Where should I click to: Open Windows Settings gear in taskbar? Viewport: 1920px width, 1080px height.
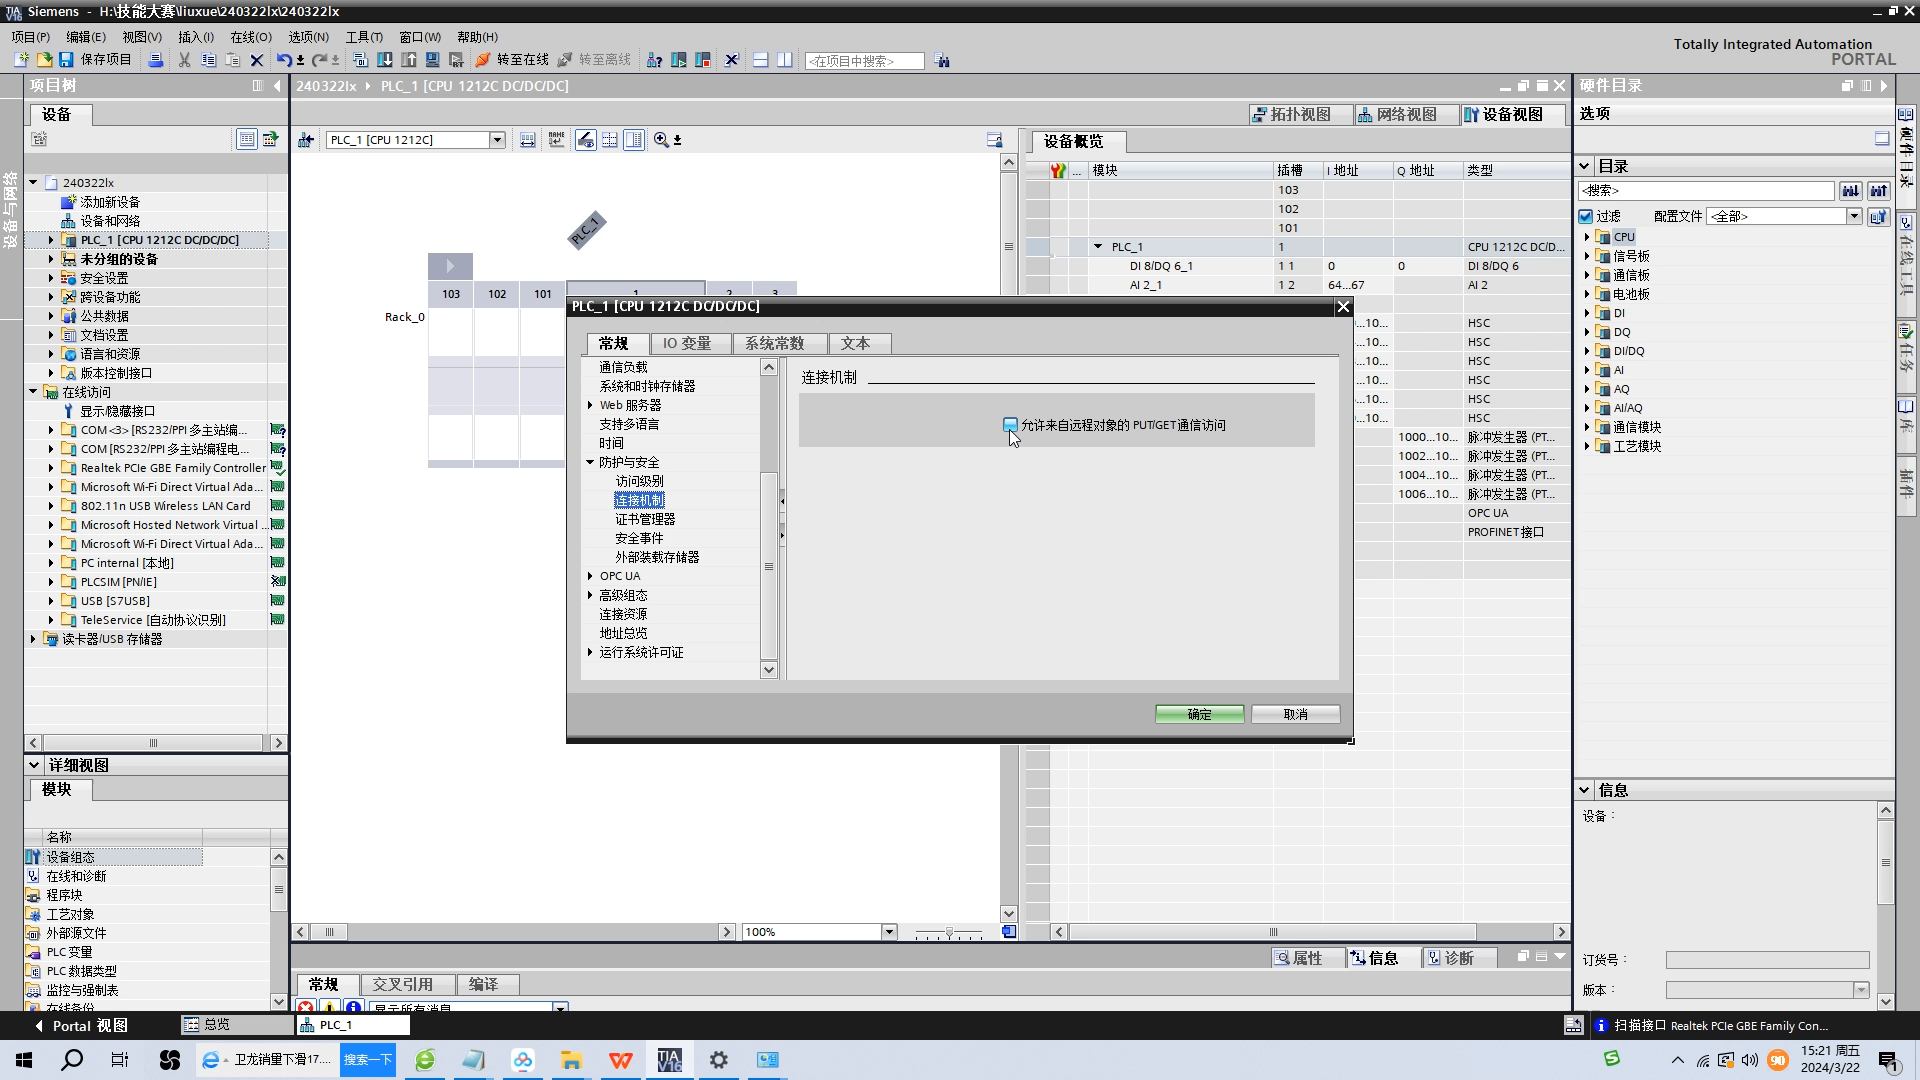[719, 1060]
